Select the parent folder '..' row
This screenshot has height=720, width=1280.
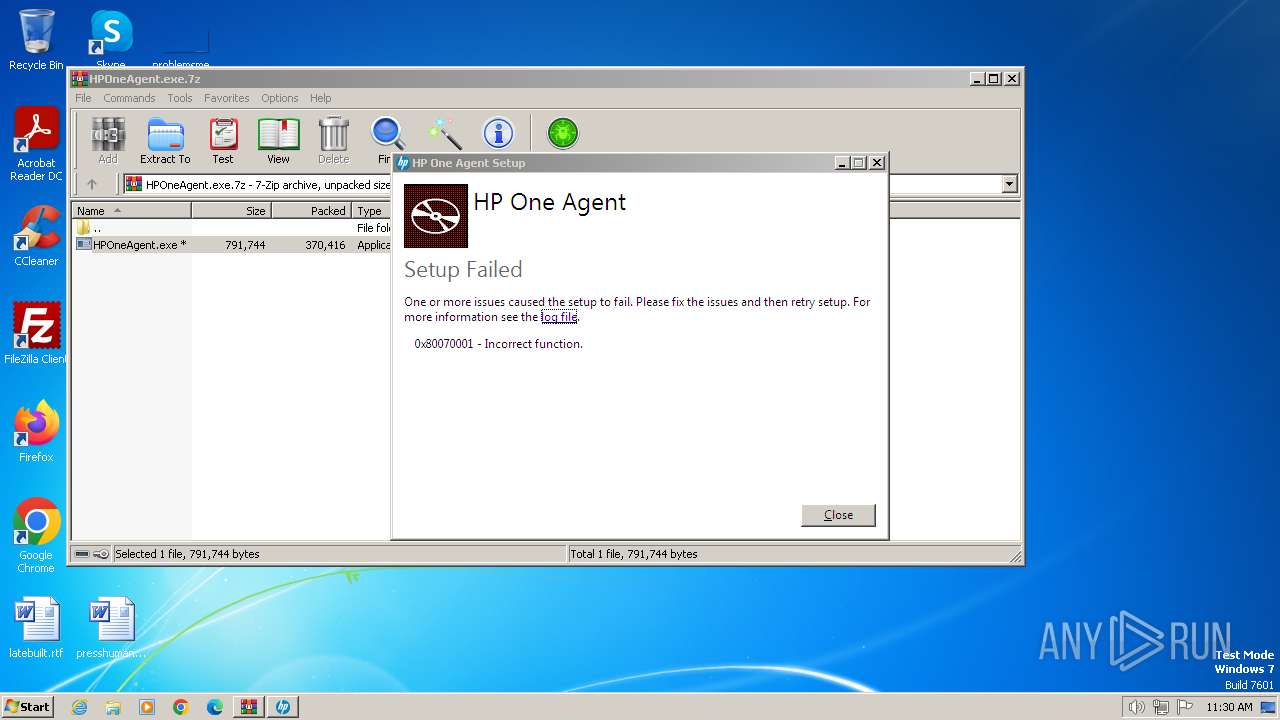232,228
